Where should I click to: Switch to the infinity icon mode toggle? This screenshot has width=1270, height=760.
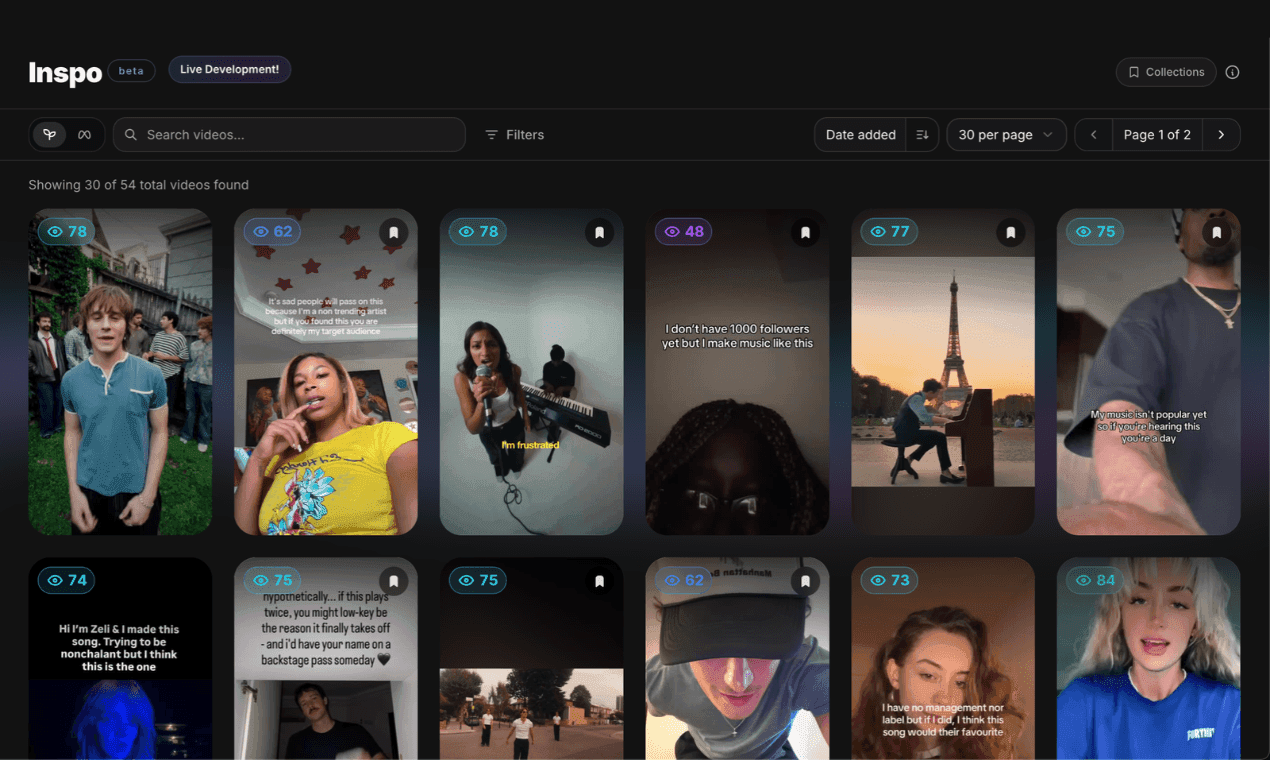click(85, 134)
